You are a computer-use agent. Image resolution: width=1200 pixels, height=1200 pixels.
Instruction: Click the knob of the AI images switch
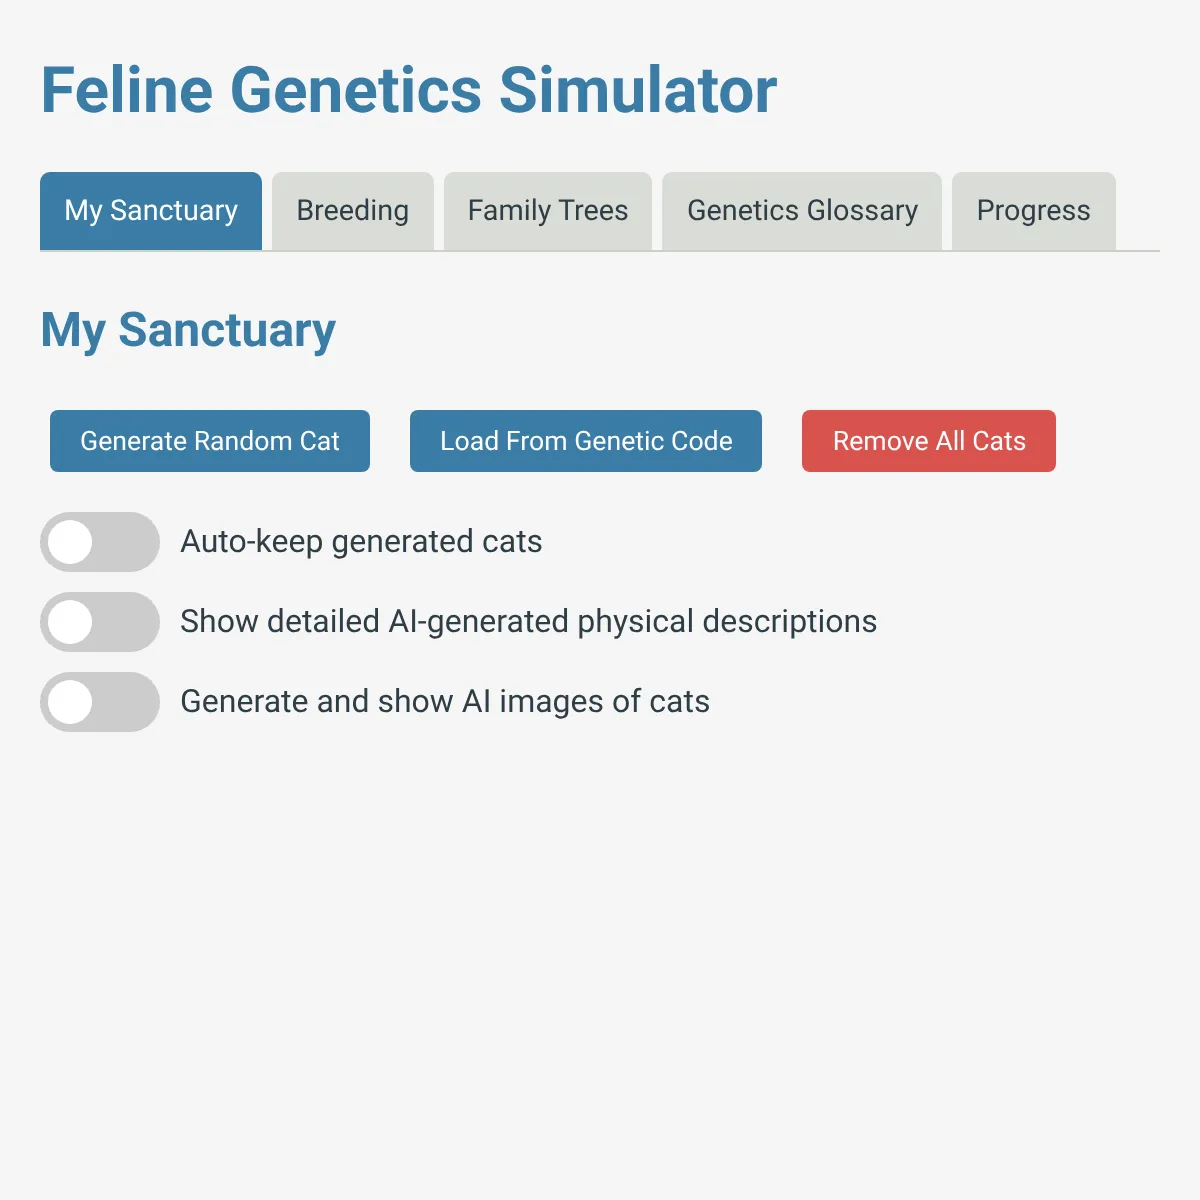click(x=70, y=702)
